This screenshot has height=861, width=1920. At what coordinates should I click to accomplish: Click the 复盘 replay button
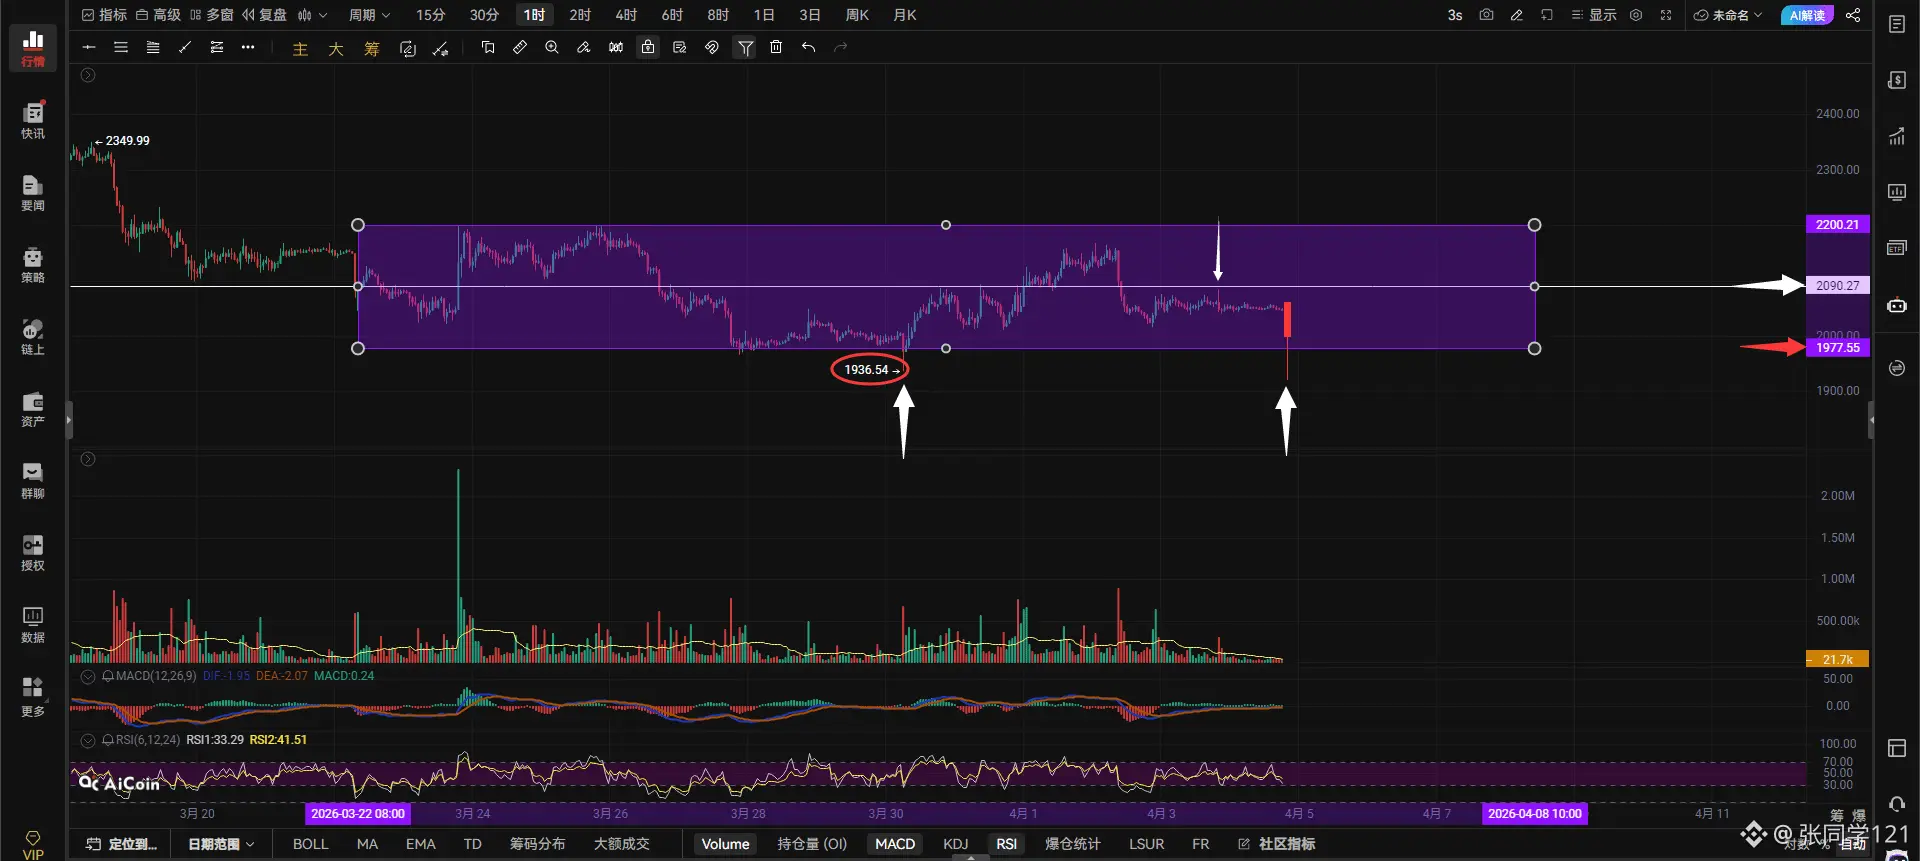[x=264, y=15]
